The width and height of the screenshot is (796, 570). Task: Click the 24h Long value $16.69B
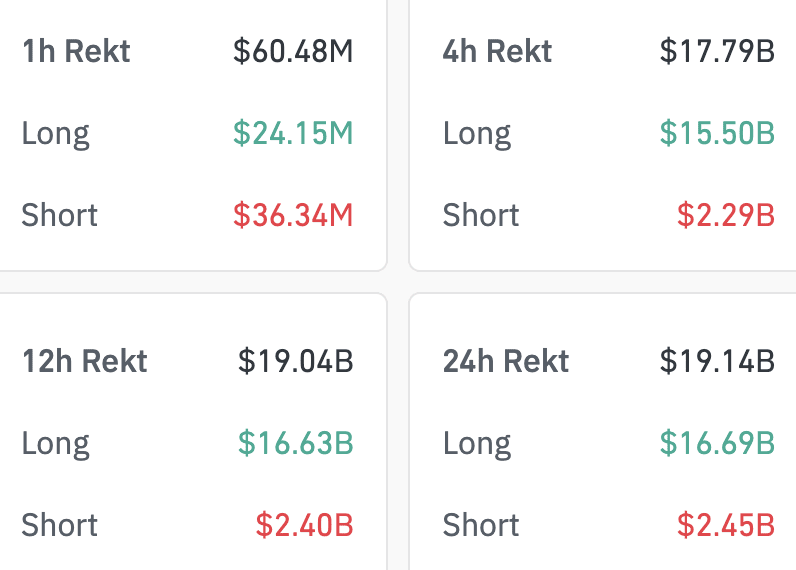tap(717, 443)
